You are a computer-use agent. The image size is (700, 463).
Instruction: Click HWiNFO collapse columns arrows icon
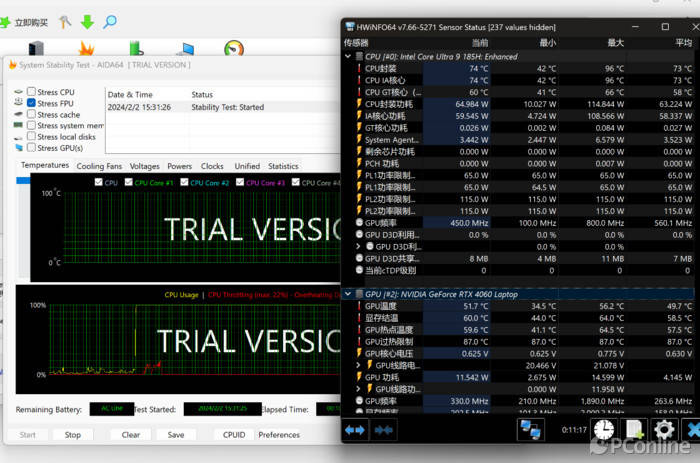(x=384, y=429)
